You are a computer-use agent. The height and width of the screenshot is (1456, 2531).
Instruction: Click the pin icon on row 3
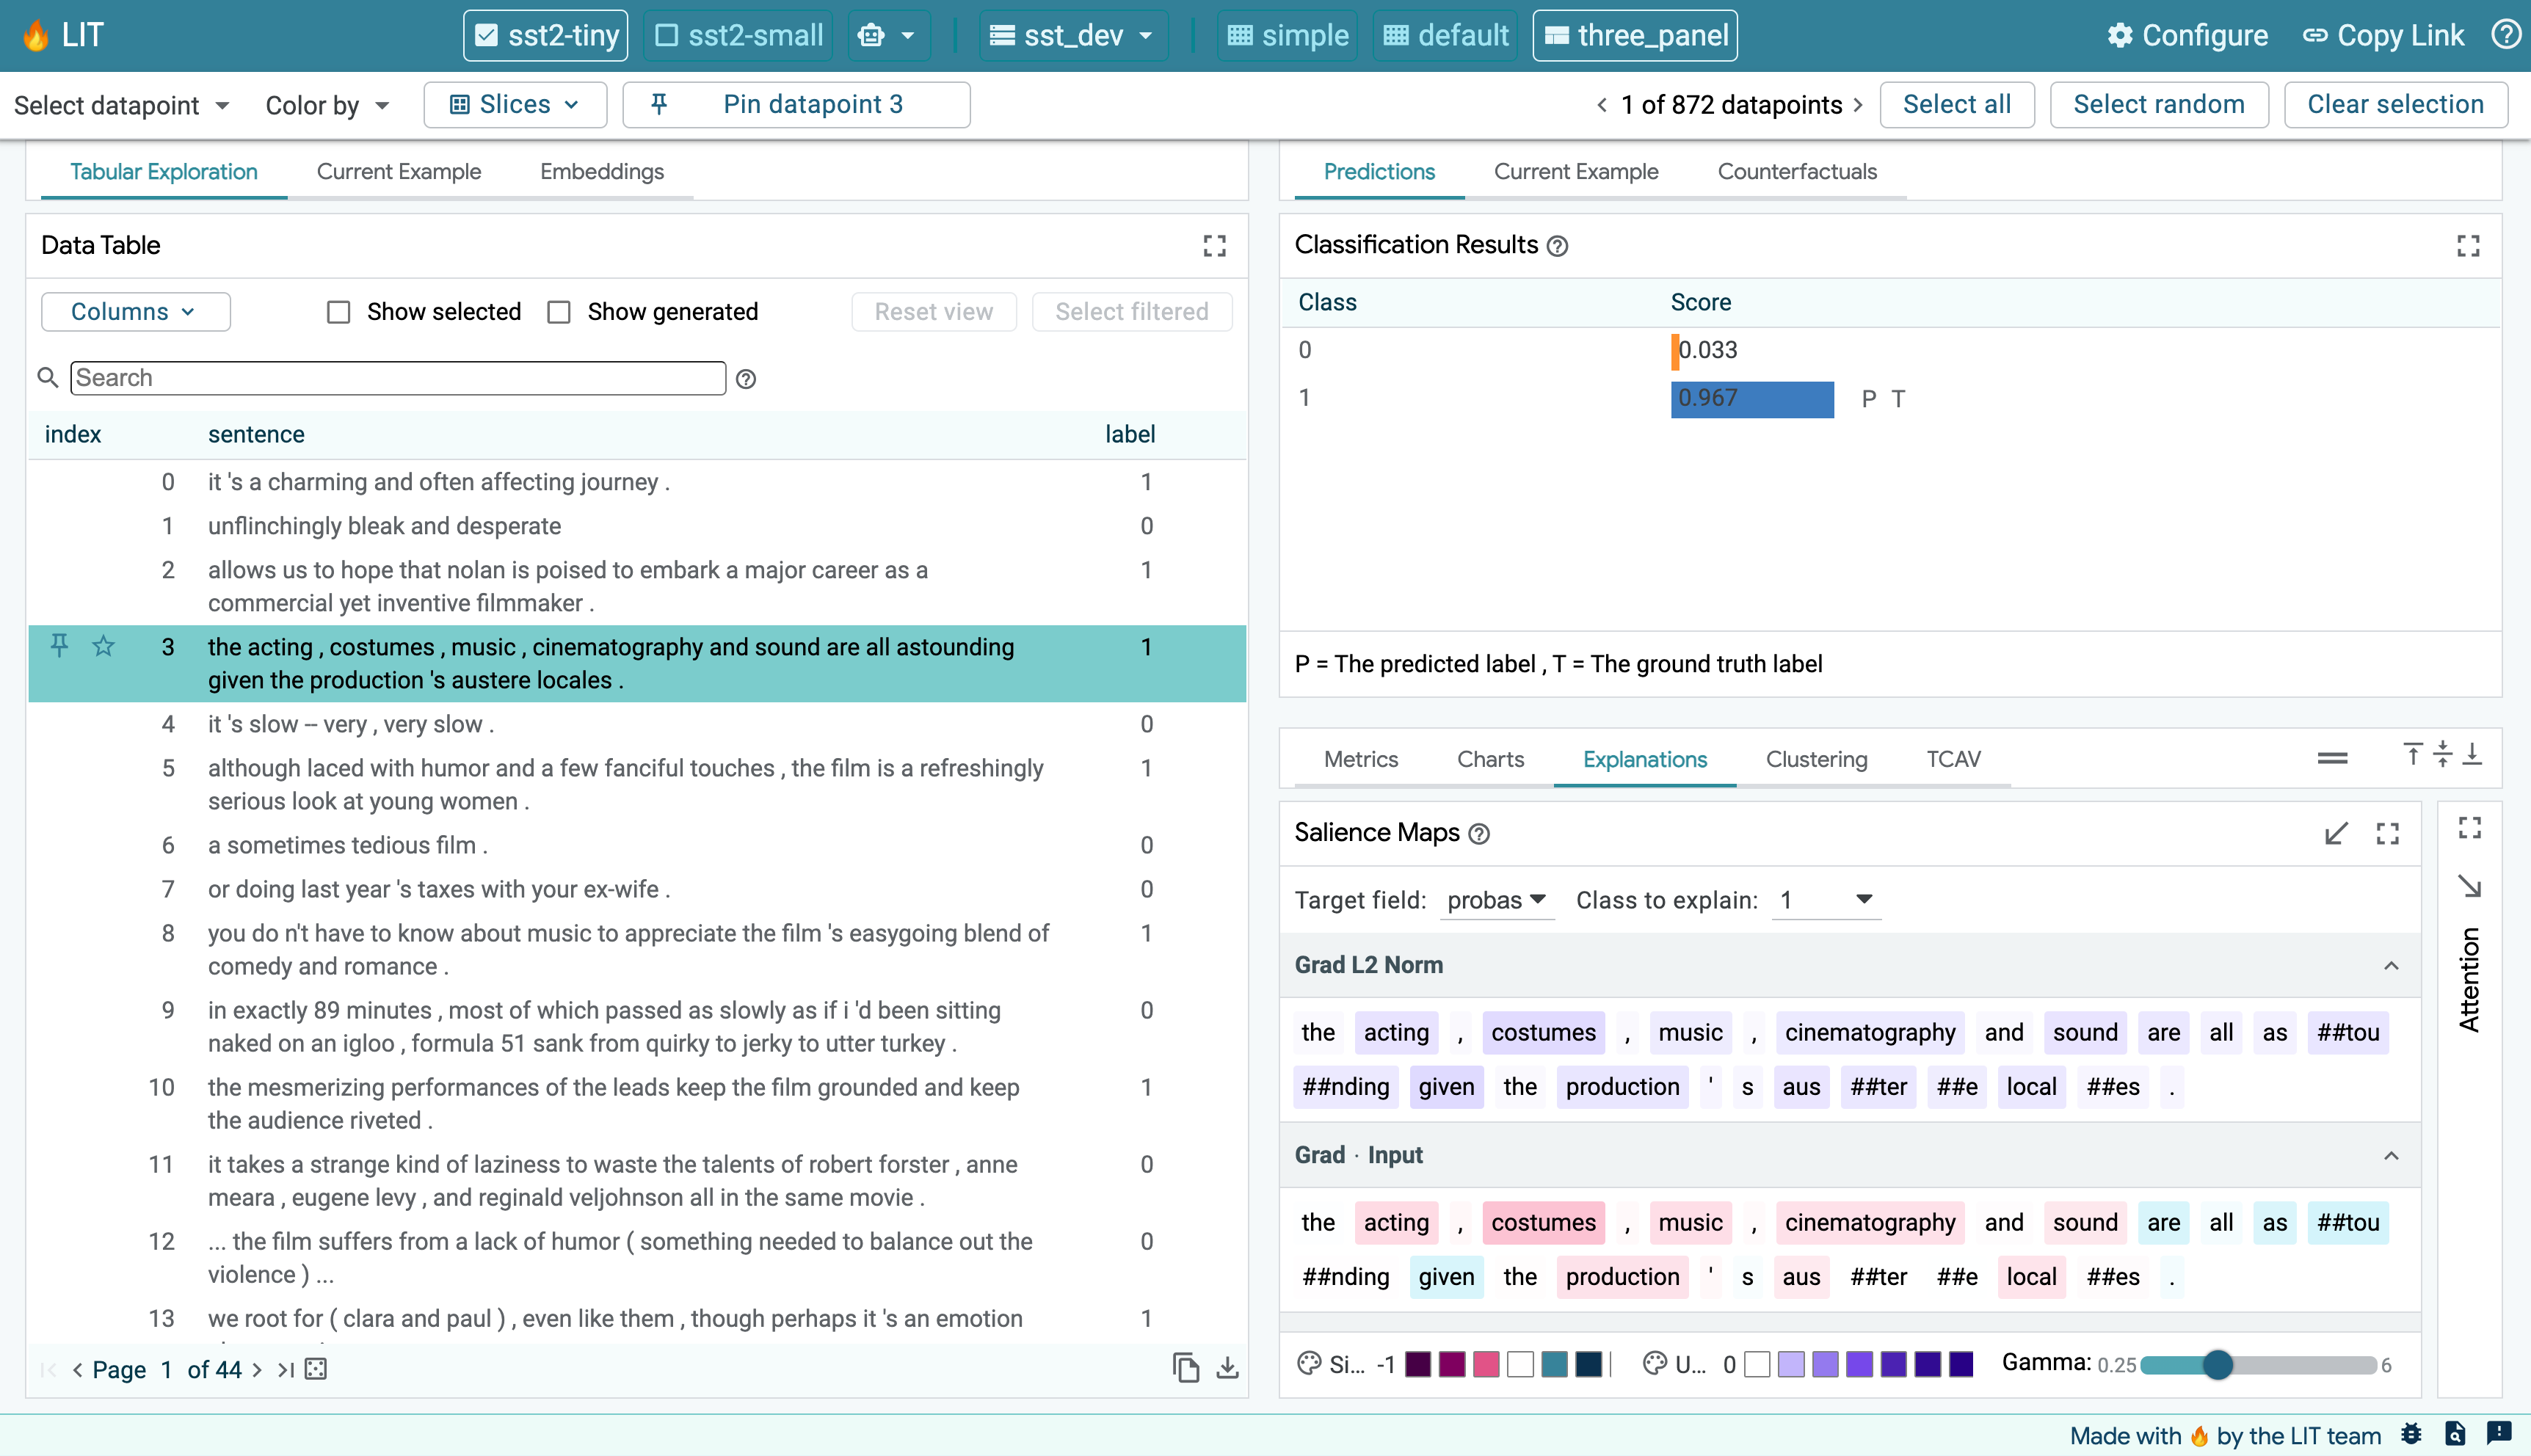click(x=59, y=646)
